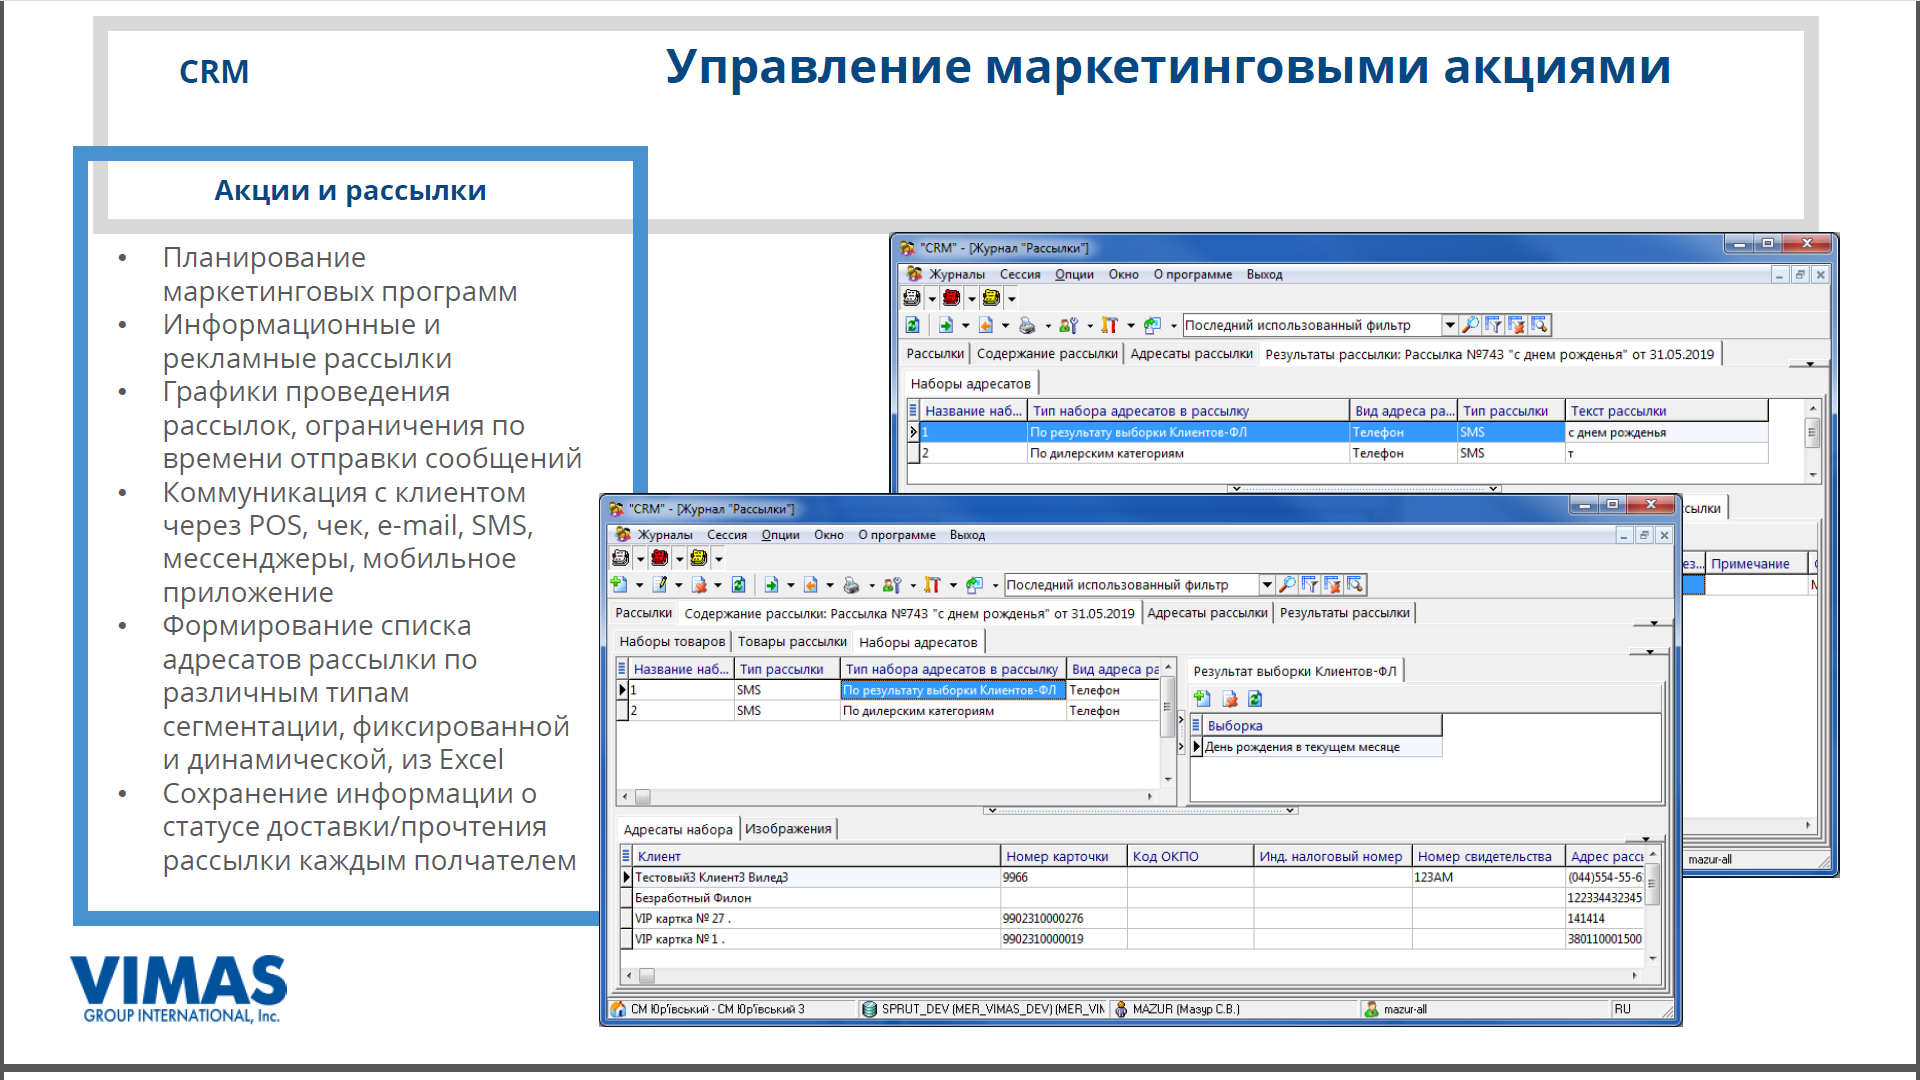The image size is (1920, 1080).
Task: Switch to Адресаты рассылки tab in front window
Action: pyautogui.click(x=1207, y=613)
